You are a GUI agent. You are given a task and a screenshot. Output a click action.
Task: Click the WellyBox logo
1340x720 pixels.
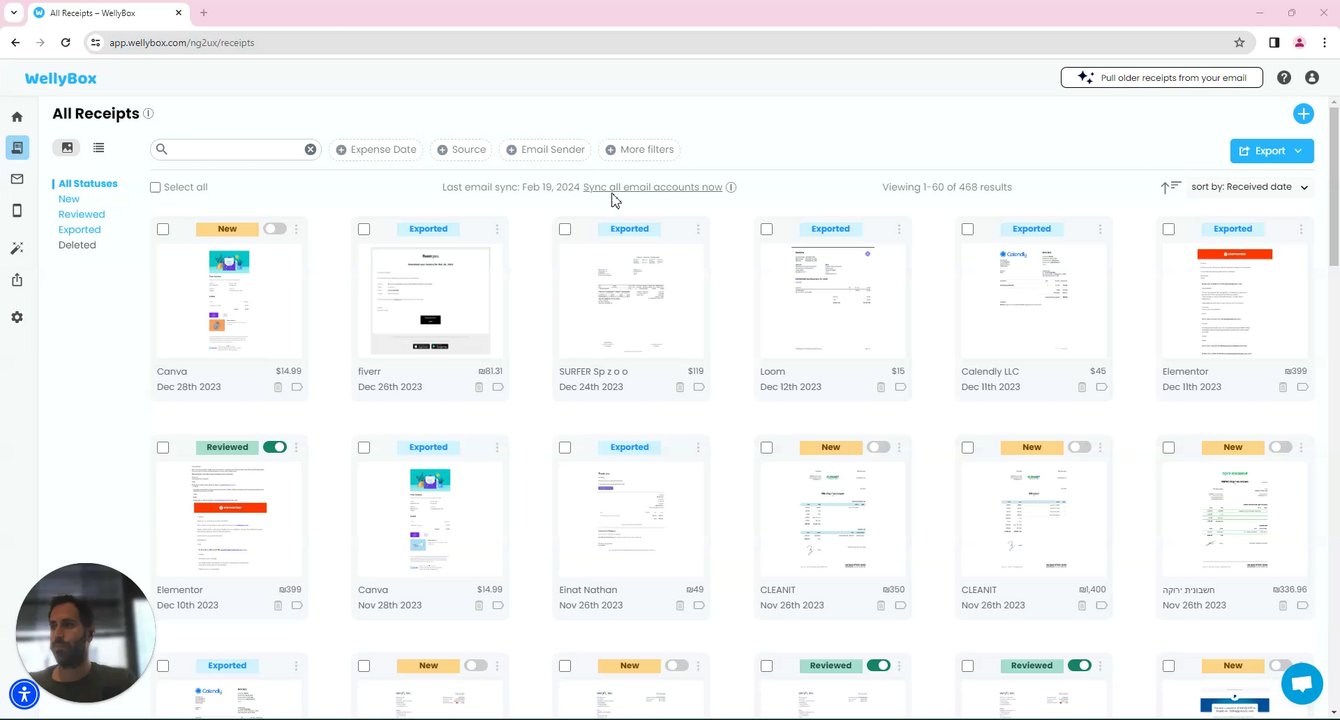coord(61,78)
